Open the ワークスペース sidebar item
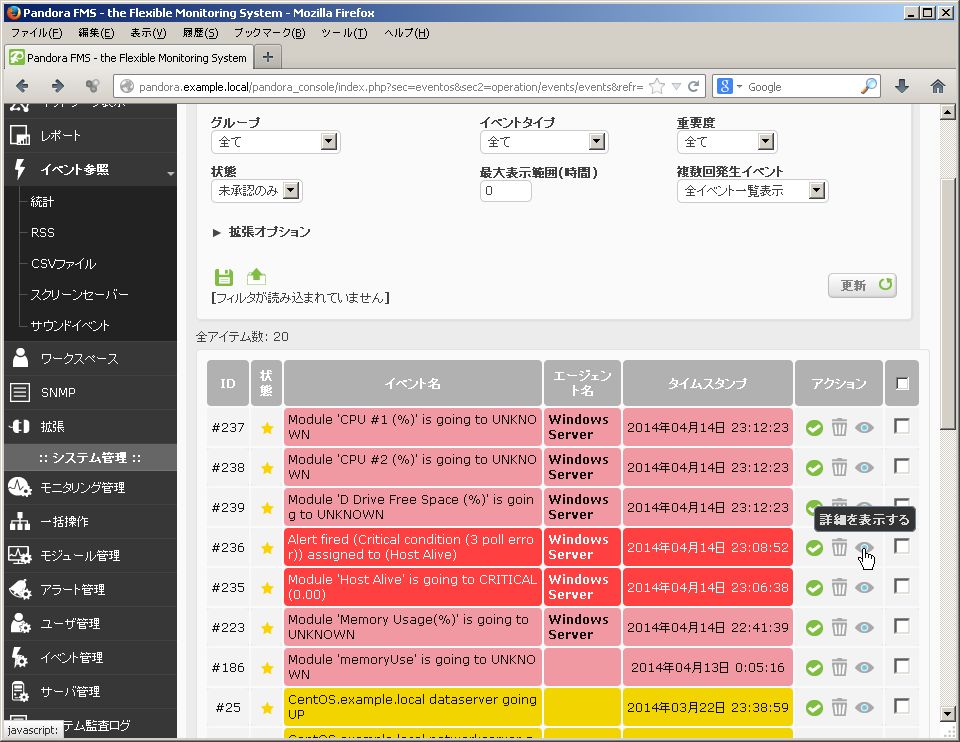 click(91, 359)
